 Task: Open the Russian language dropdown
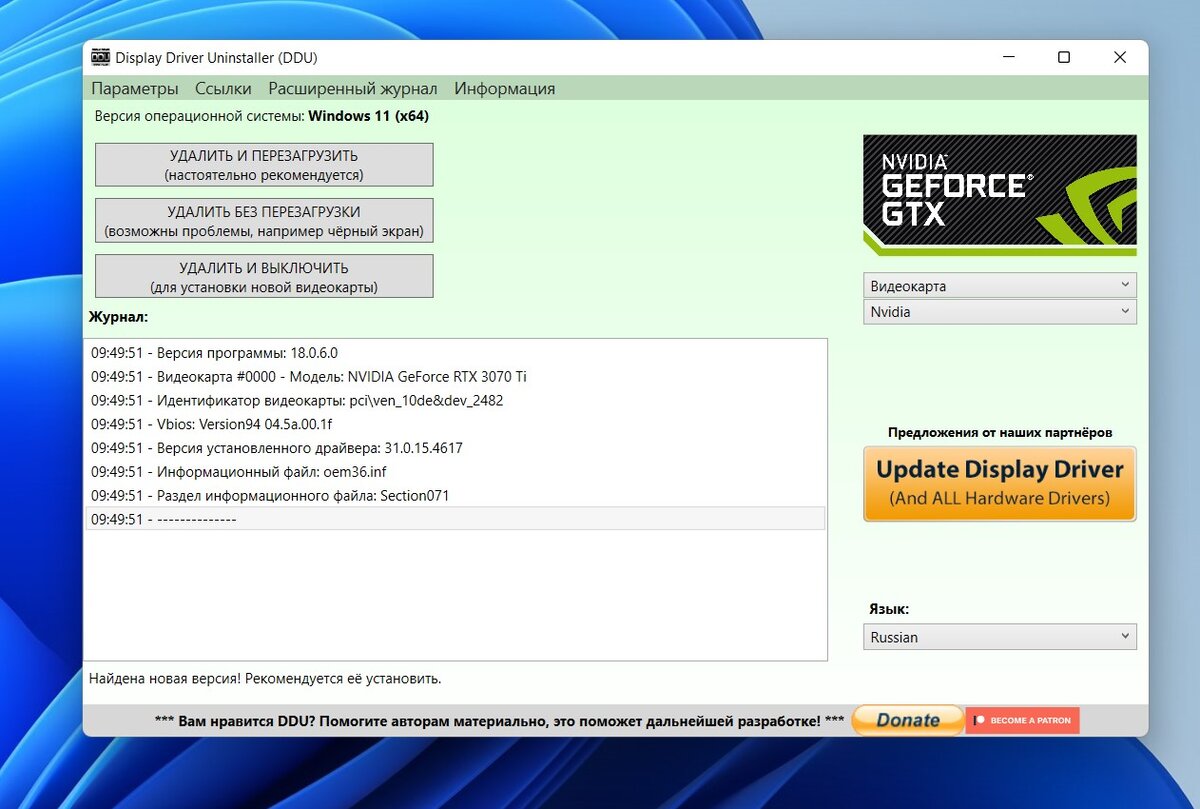click(x=999, y=636)
